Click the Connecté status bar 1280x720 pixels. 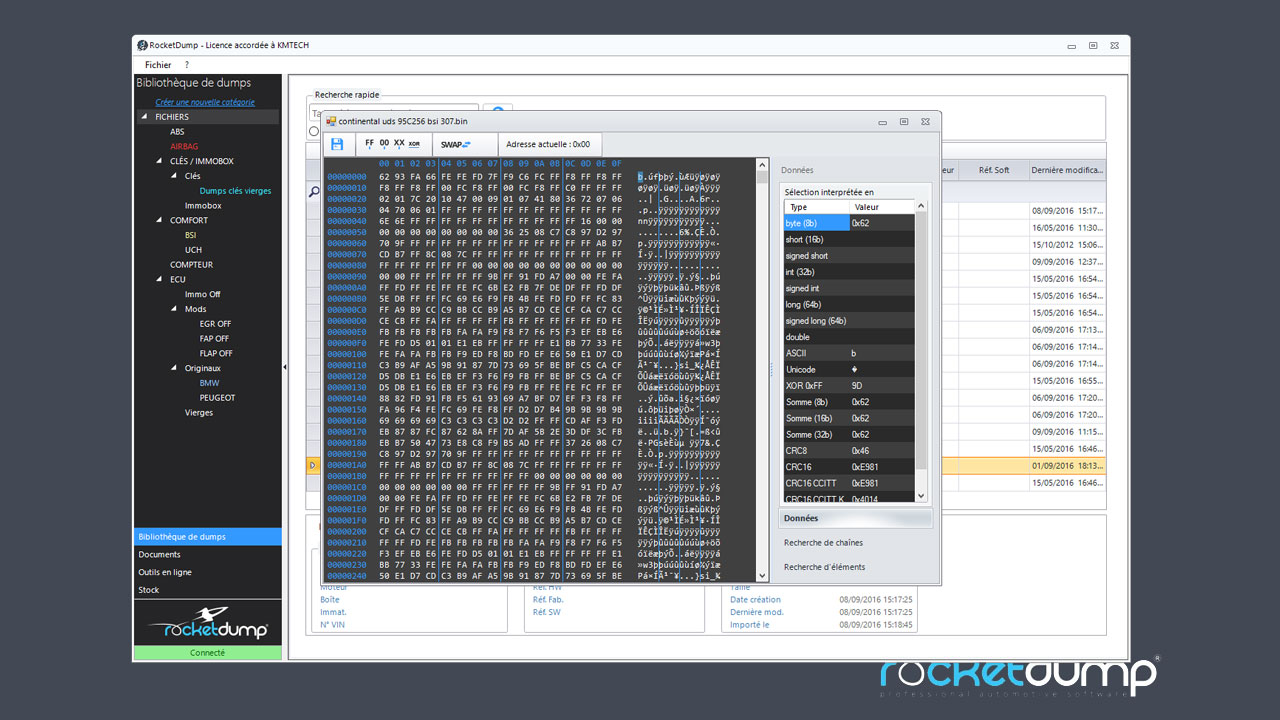[207, 653]
